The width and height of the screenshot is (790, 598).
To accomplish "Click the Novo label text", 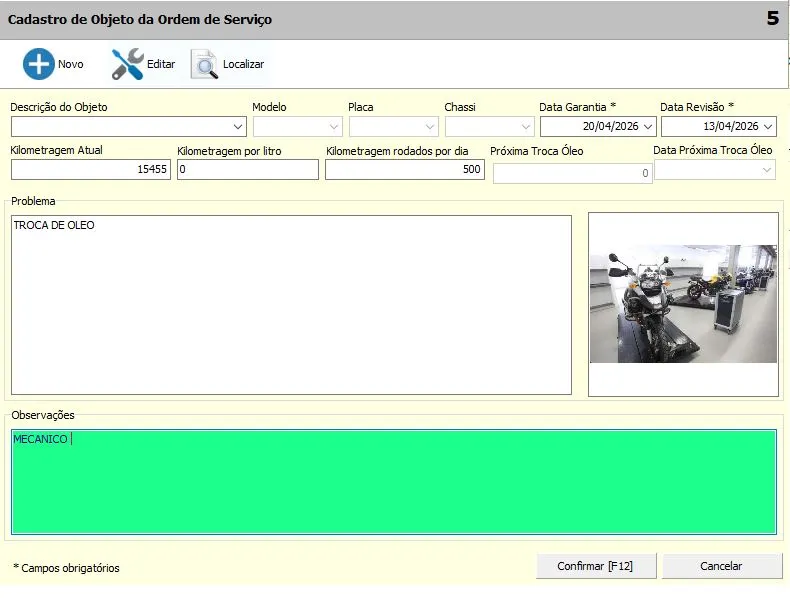I will coord(71,64).
